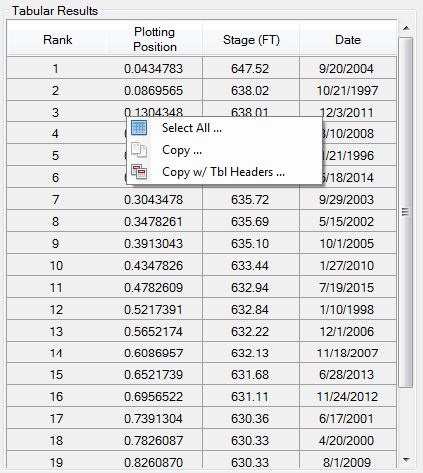Viewport: 423px width, 473px height.
Task: Select date cell 1/10/1998
Action: click(x=348, y=309)
